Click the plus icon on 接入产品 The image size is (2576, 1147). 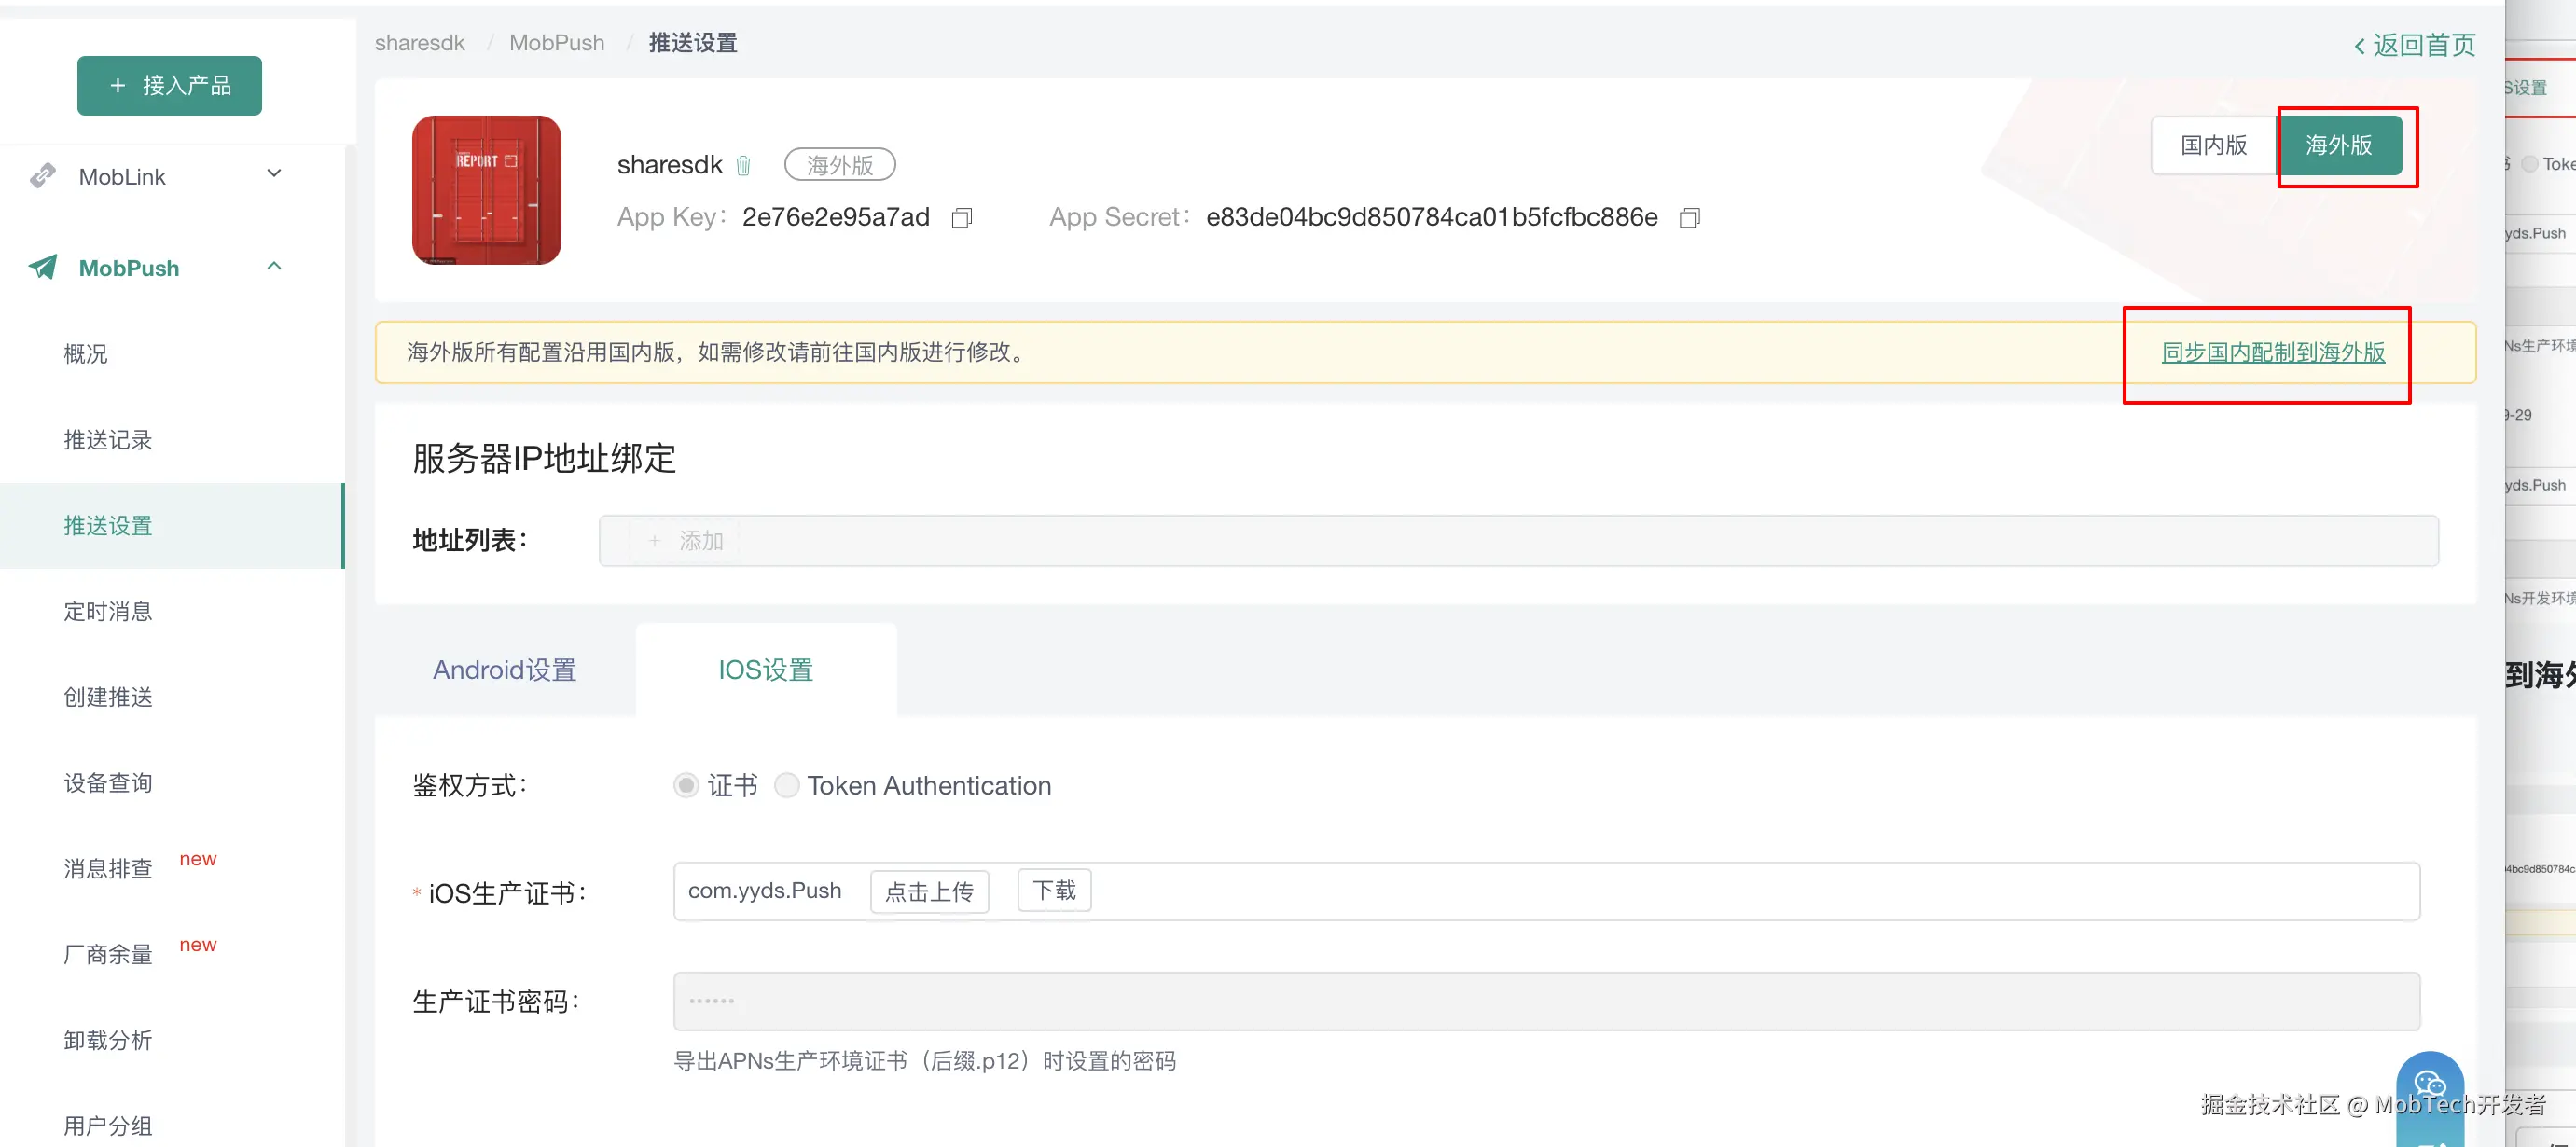click(118, 86)
